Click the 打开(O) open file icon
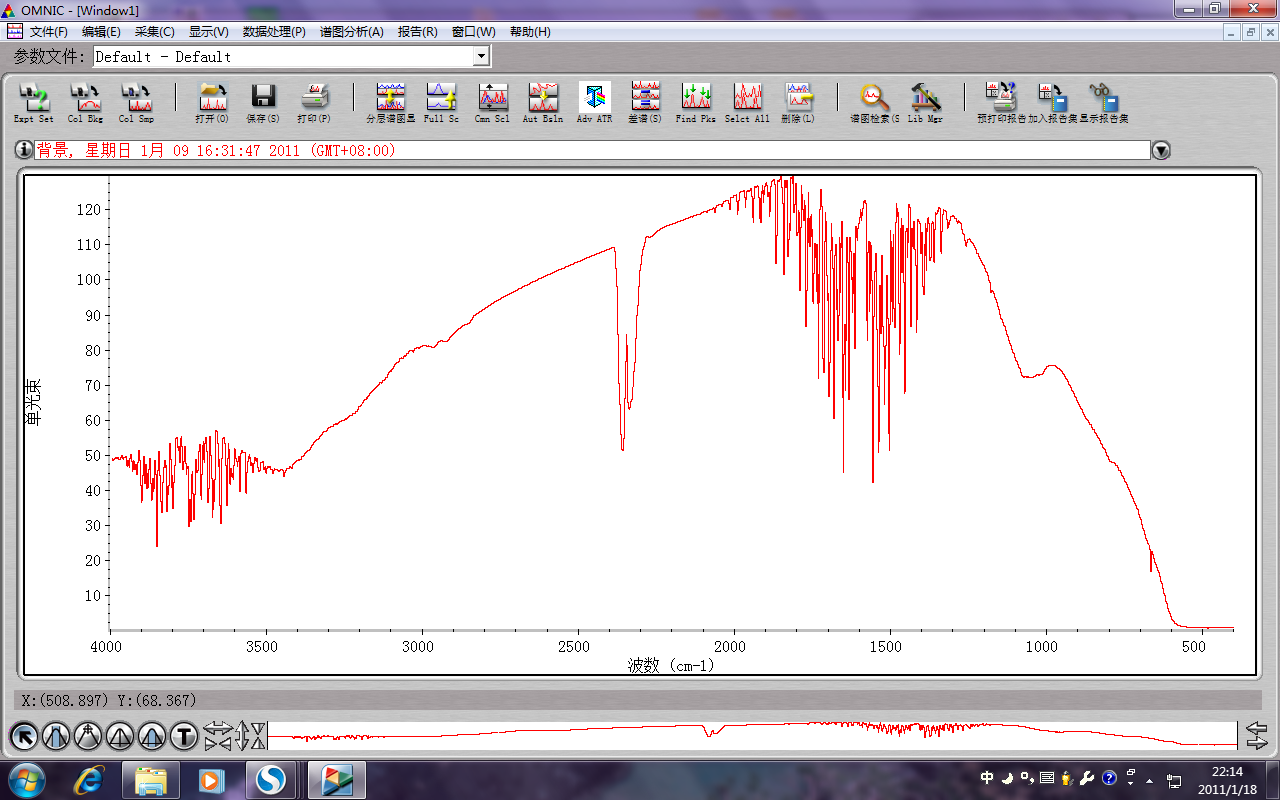 coord(212,103)
